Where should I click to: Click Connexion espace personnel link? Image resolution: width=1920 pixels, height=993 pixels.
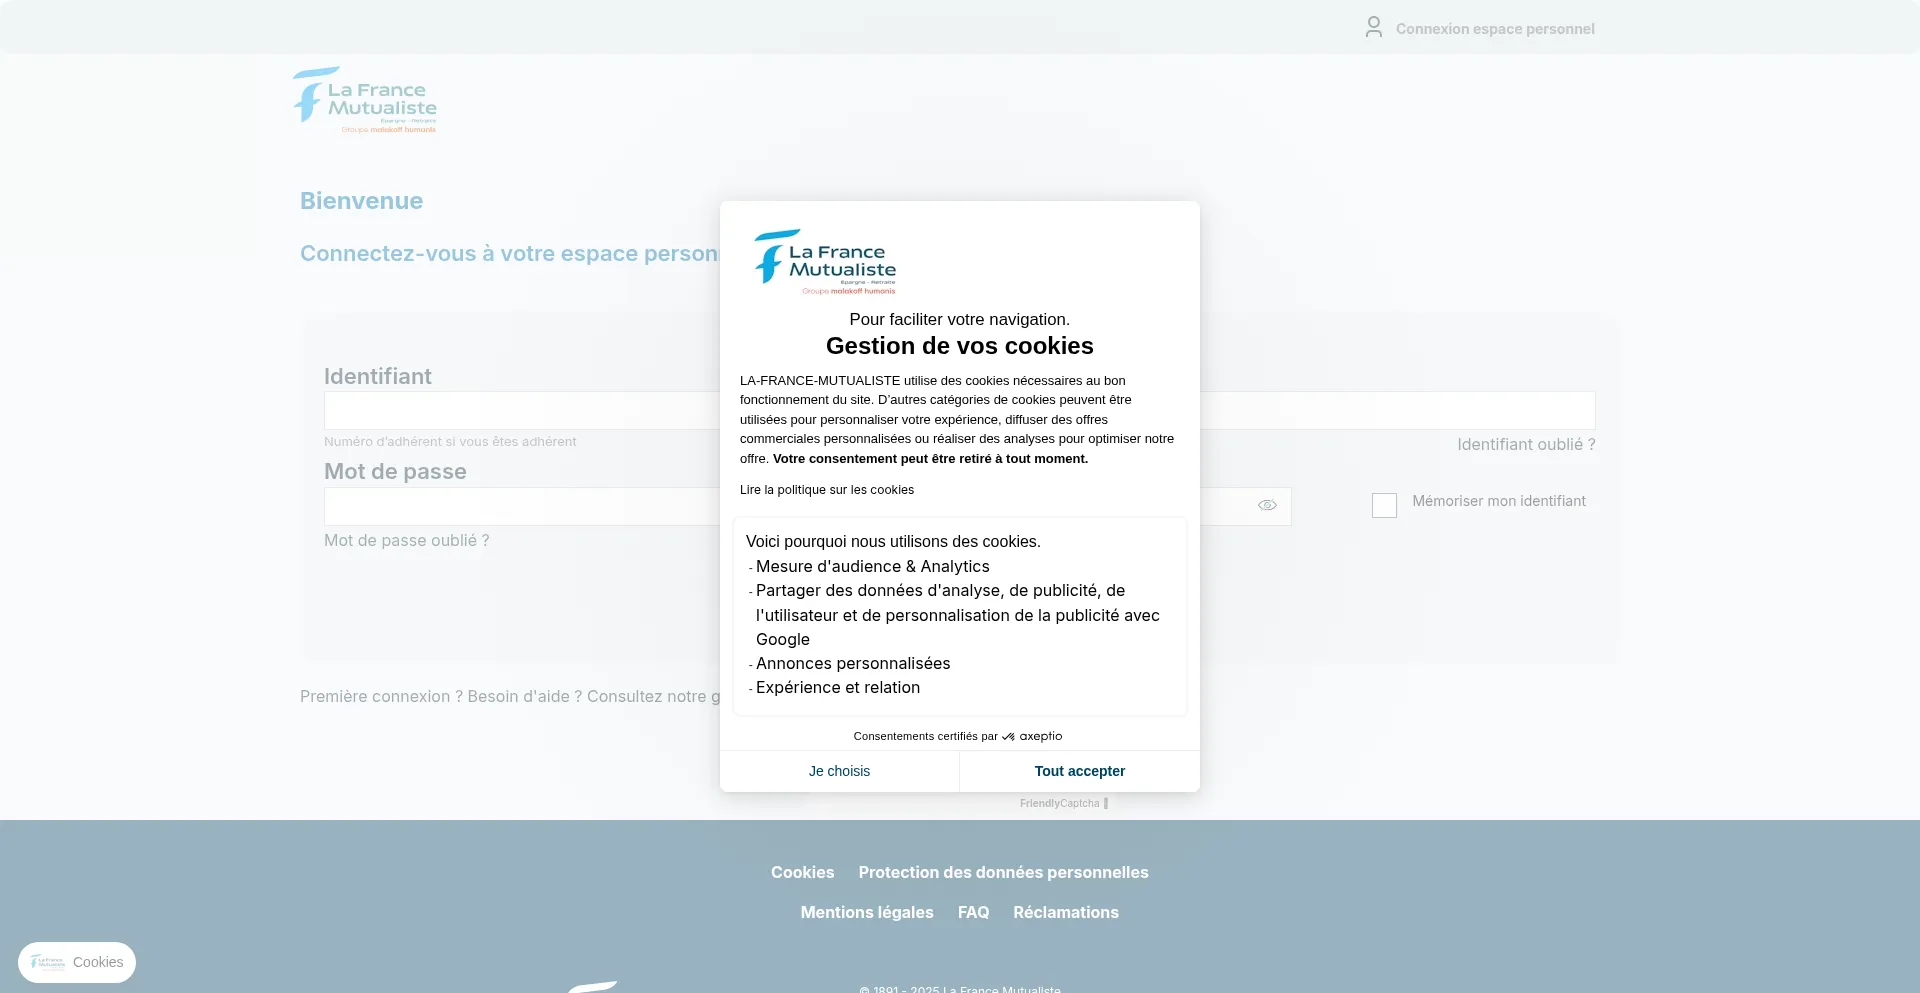1494,29
